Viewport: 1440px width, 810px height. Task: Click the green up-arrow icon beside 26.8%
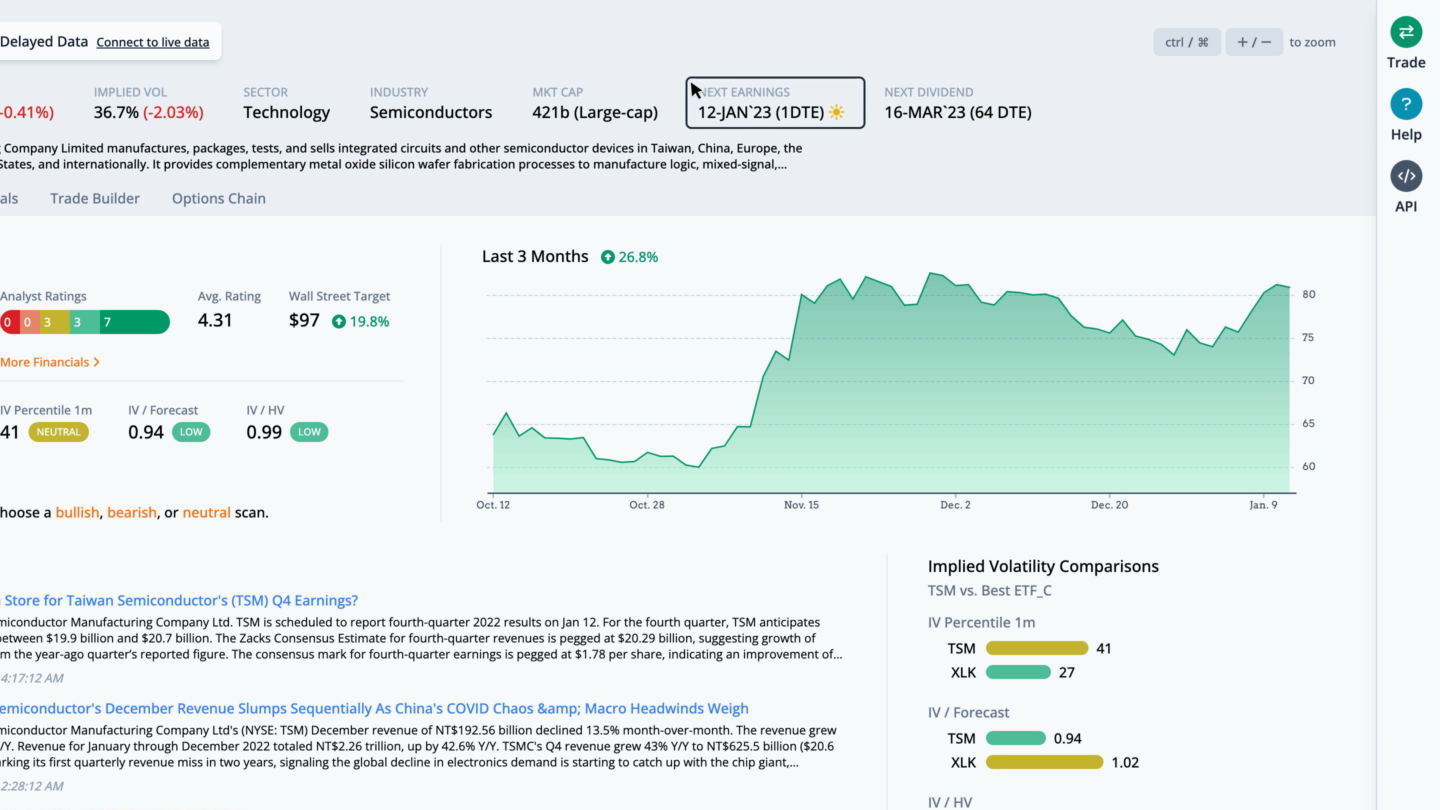coord(608,257)
